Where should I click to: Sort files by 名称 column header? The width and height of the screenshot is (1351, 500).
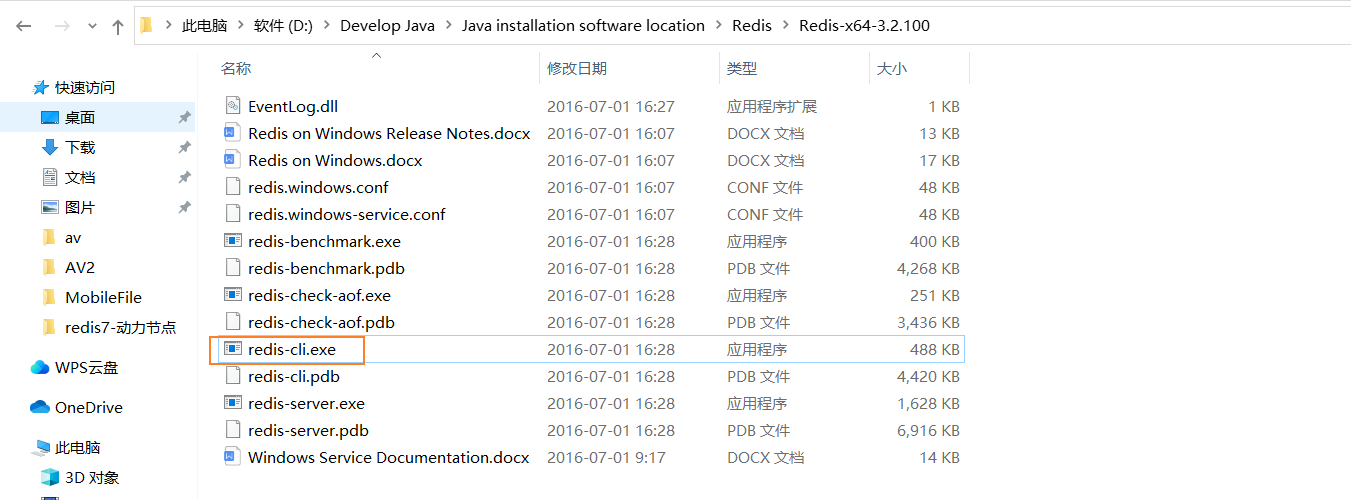[x=236, y=68]
